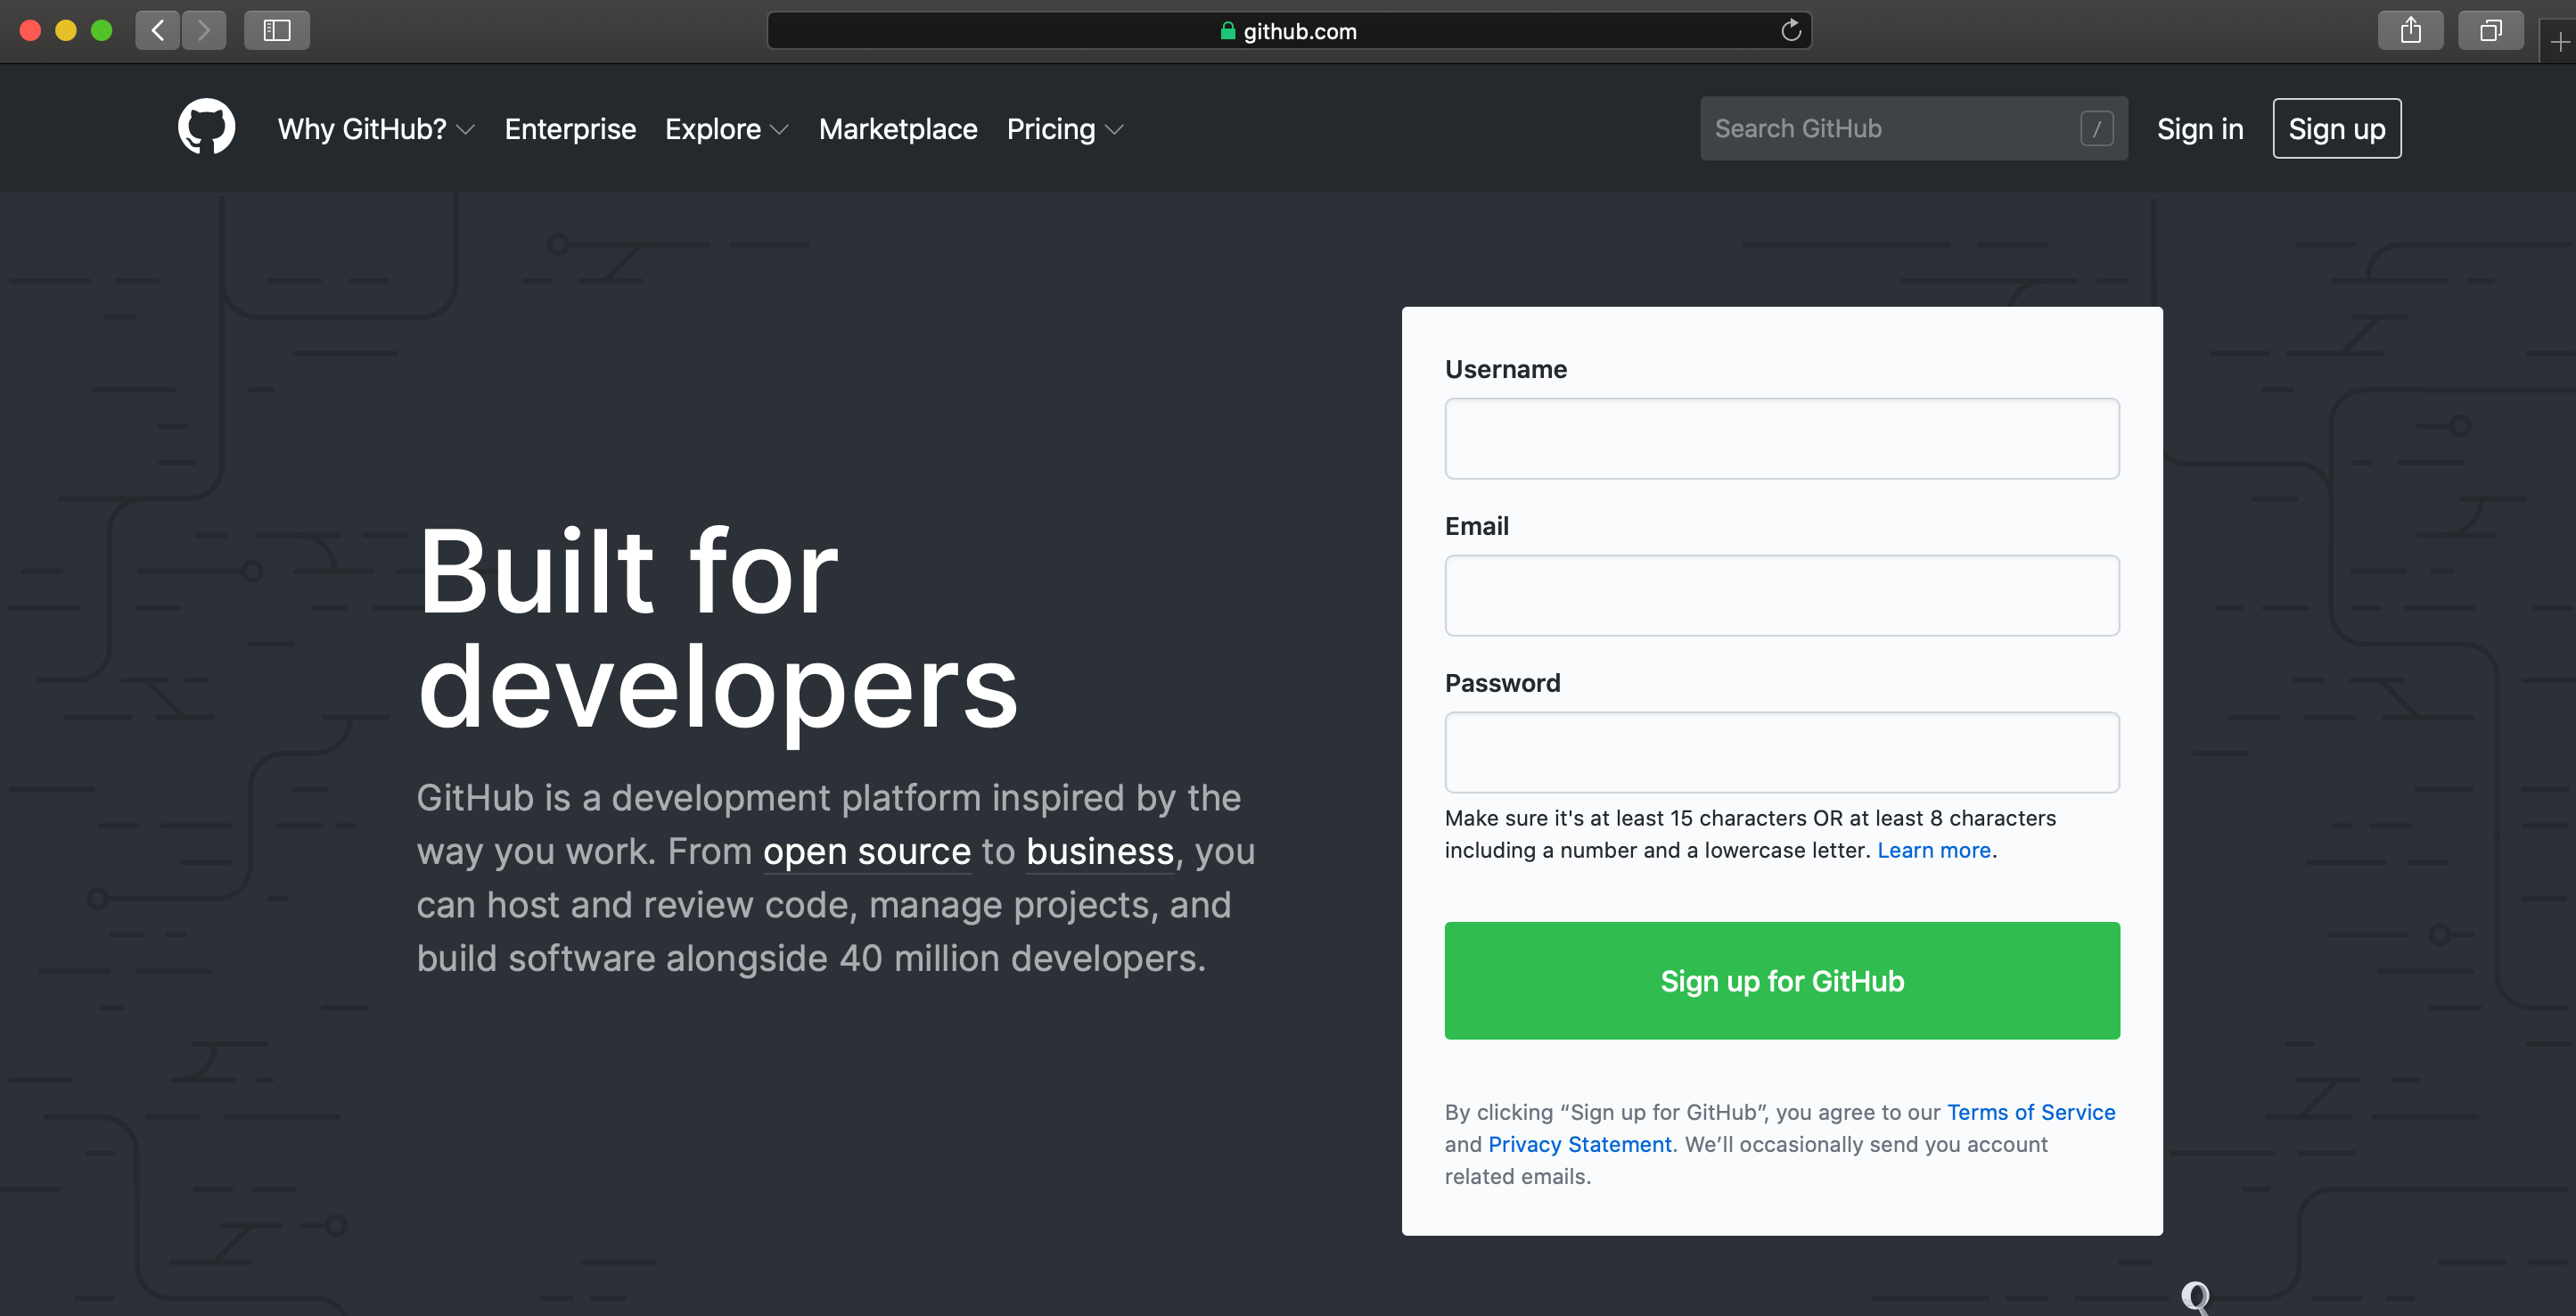Toggle the Safari sidebar button

pyautogui.click(x=277, y=30)
